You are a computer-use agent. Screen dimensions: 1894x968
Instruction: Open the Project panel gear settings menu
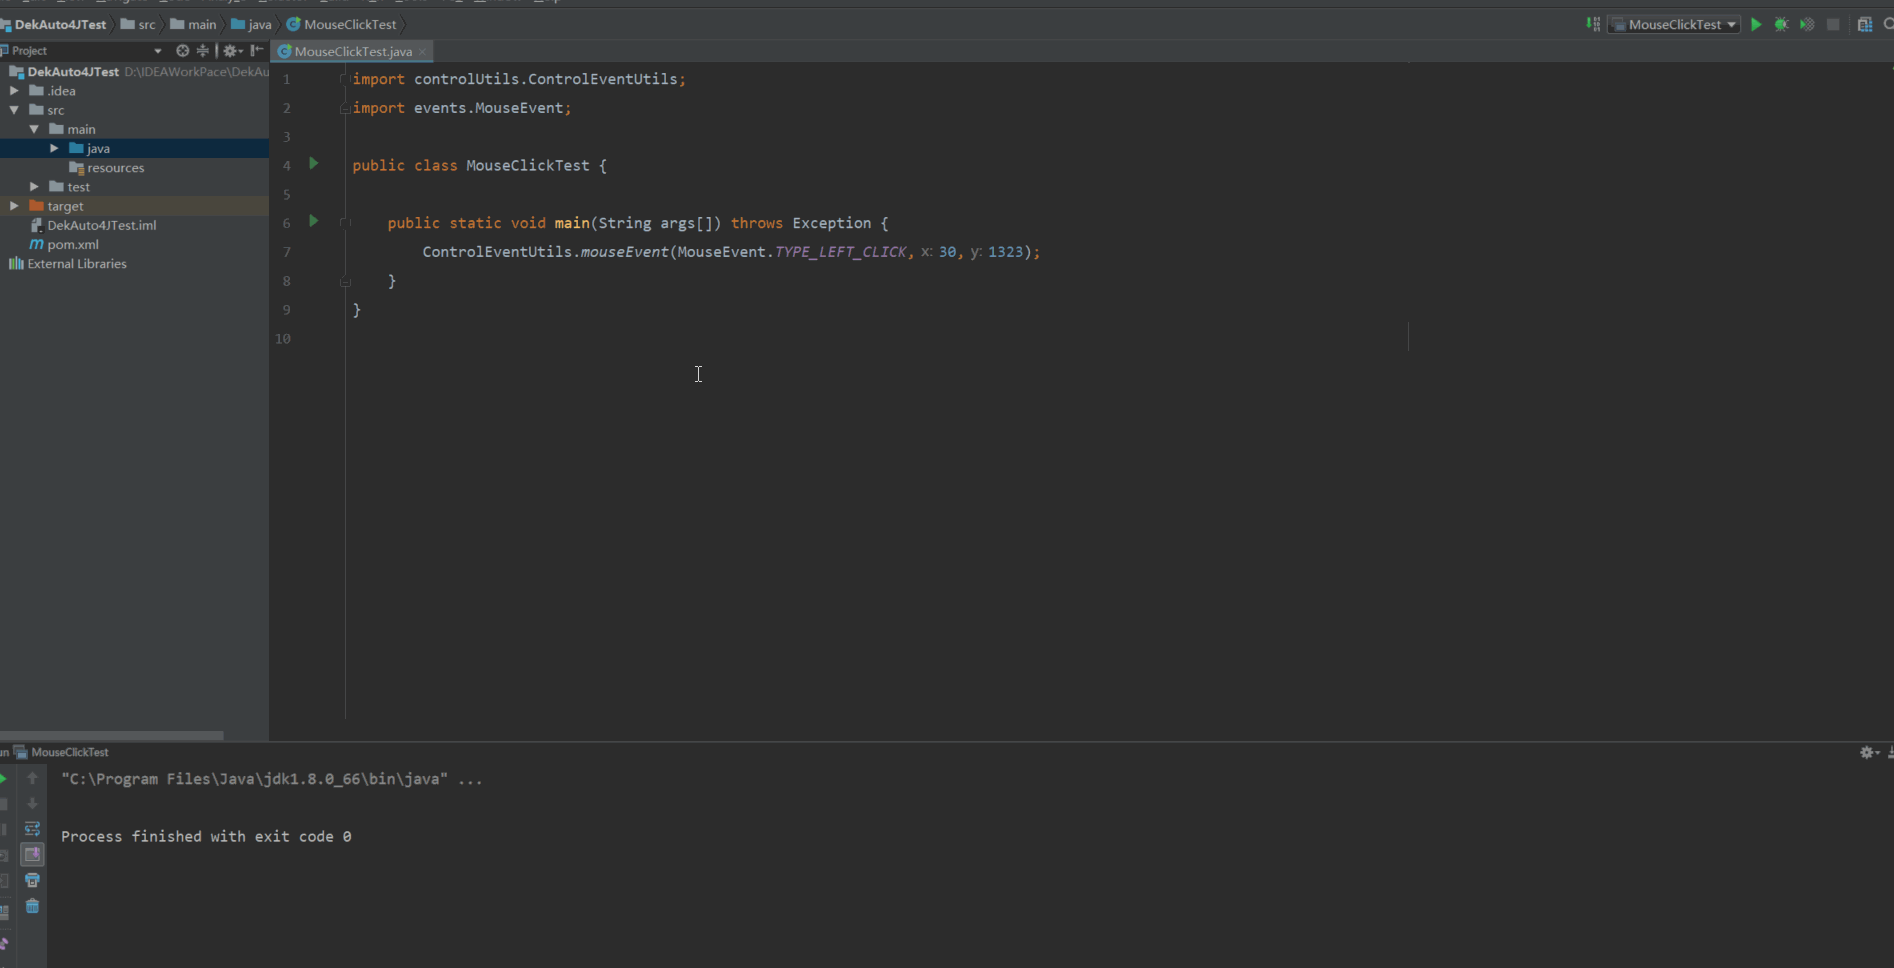click(232, 50)
